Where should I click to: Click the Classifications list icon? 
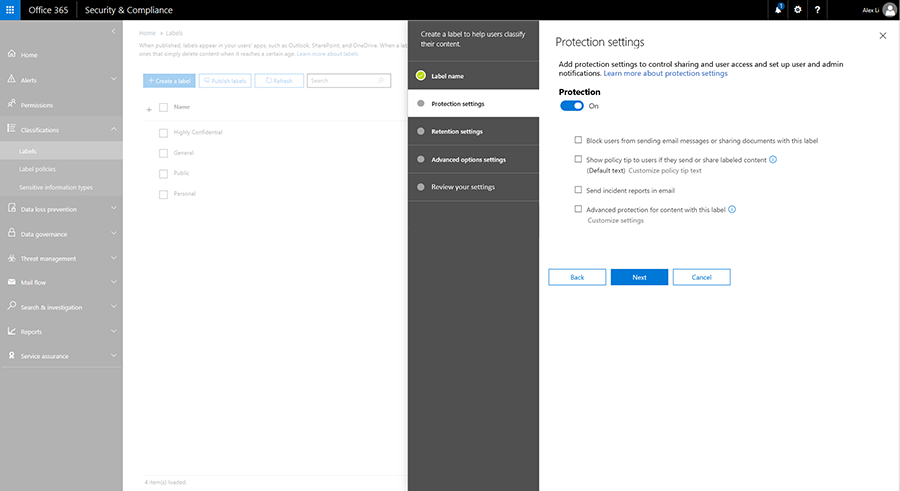pos(11,129)
